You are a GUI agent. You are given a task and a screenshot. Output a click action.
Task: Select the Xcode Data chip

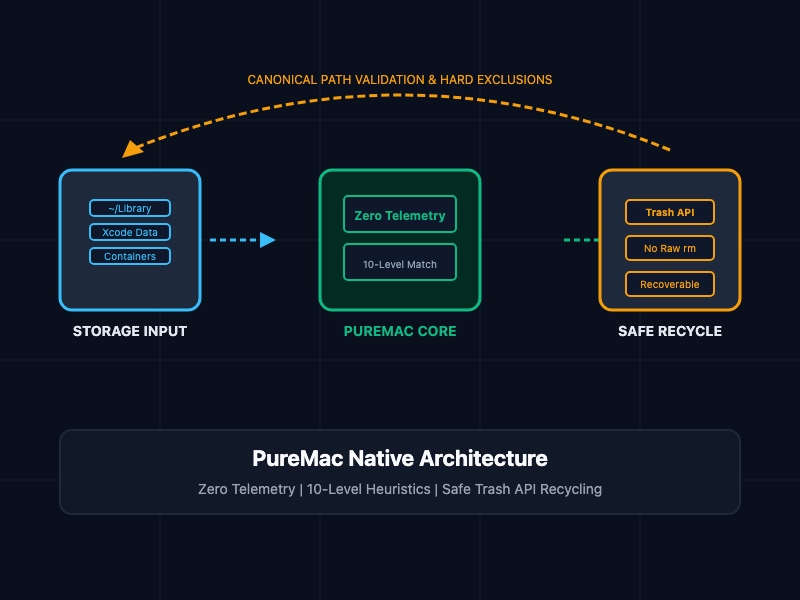pyautogui.click(x=130, y=232)
